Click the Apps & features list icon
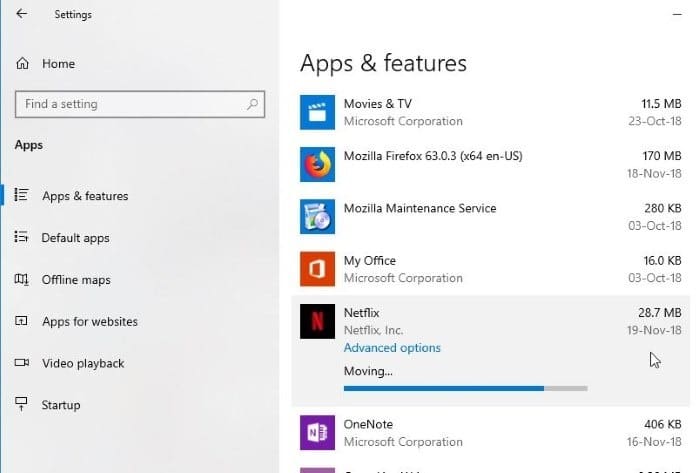This screenshot has height=473, width=700. pos(21,195)
